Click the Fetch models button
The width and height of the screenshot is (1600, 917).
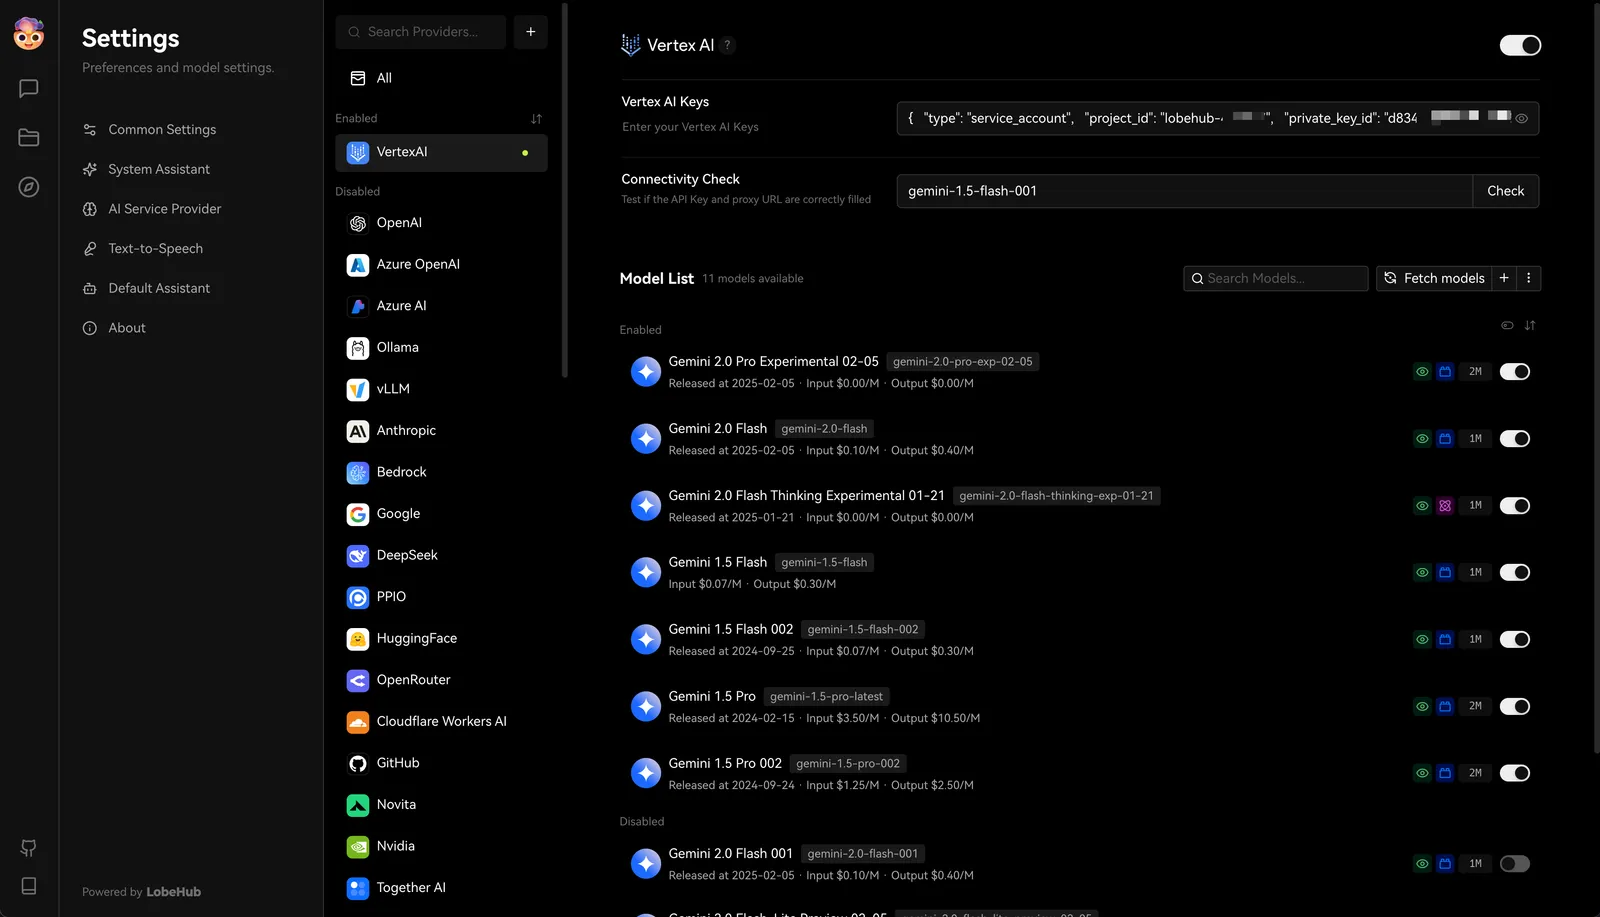pyautogui.click(x=1434, y=278)
